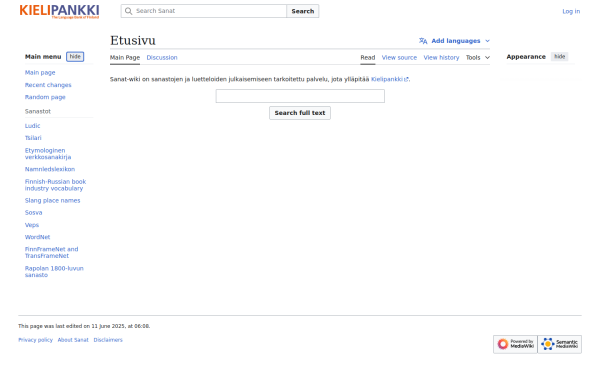The width and height of the screenshot is (600, 375).
Task: Hide the Appearance panel
Action: (x=559, y=57)
